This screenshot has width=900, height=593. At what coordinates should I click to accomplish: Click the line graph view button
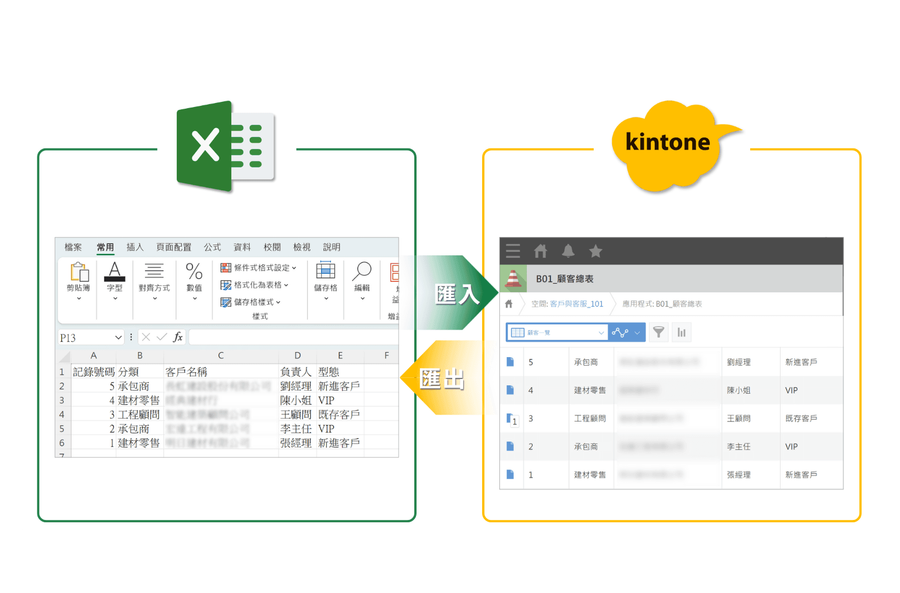620,332
